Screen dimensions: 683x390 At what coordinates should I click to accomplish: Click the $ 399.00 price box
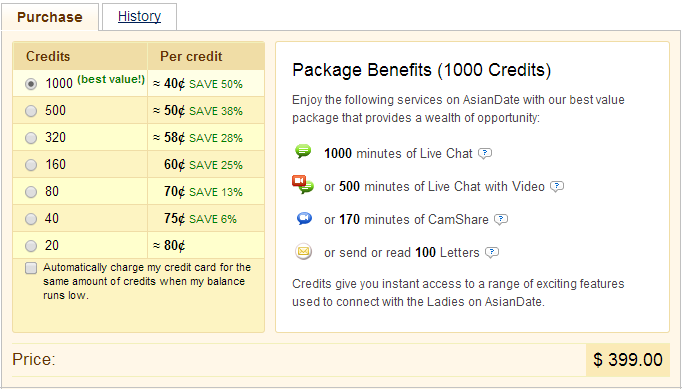pos(628,359)
